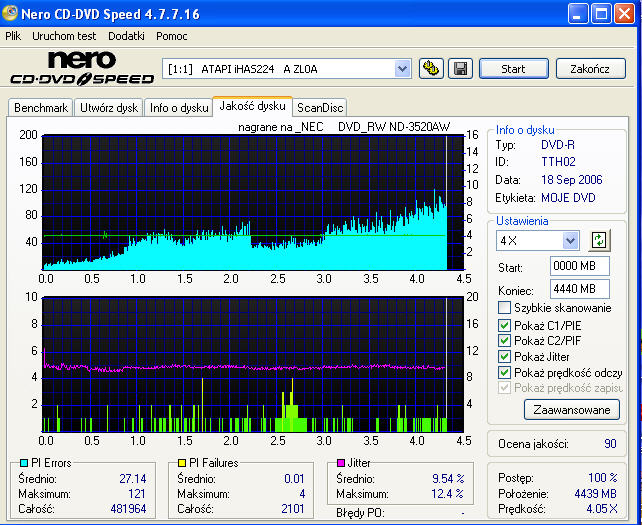This screenshot has width=642, height=525.
Task: Expand the 4X speed dropdown
Action: coord(570,241)
